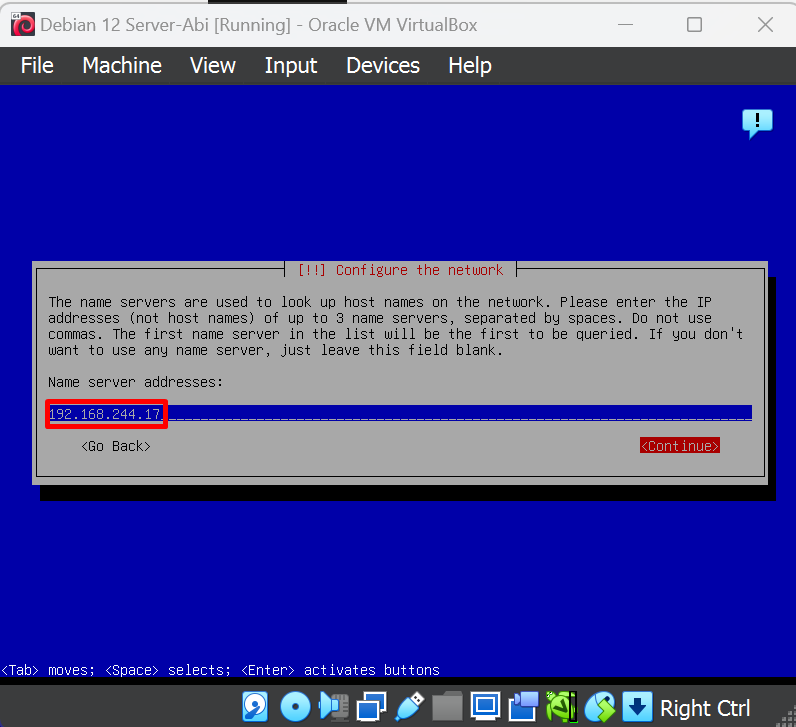Close the VirtualBox VM window
This screenshot has height=727, width=796.
pos(765,24)
